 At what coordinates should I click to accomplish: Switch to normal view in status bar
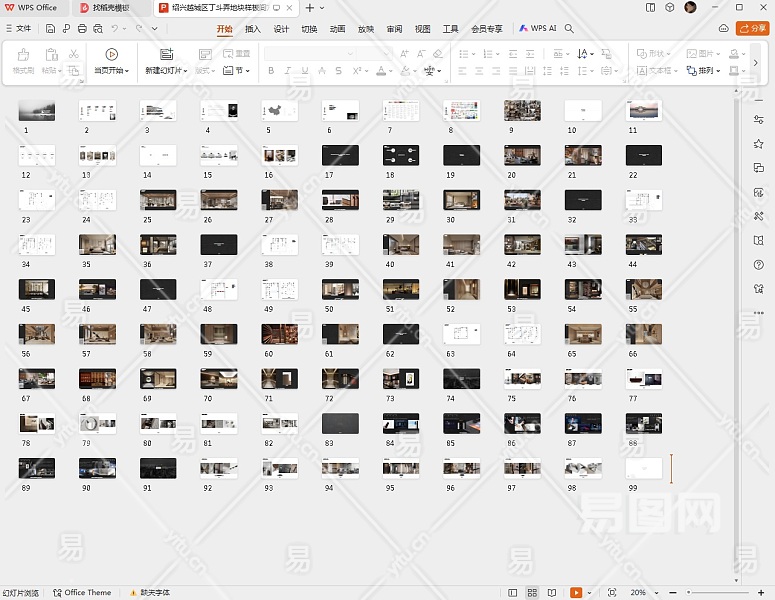tap(513, 593)
